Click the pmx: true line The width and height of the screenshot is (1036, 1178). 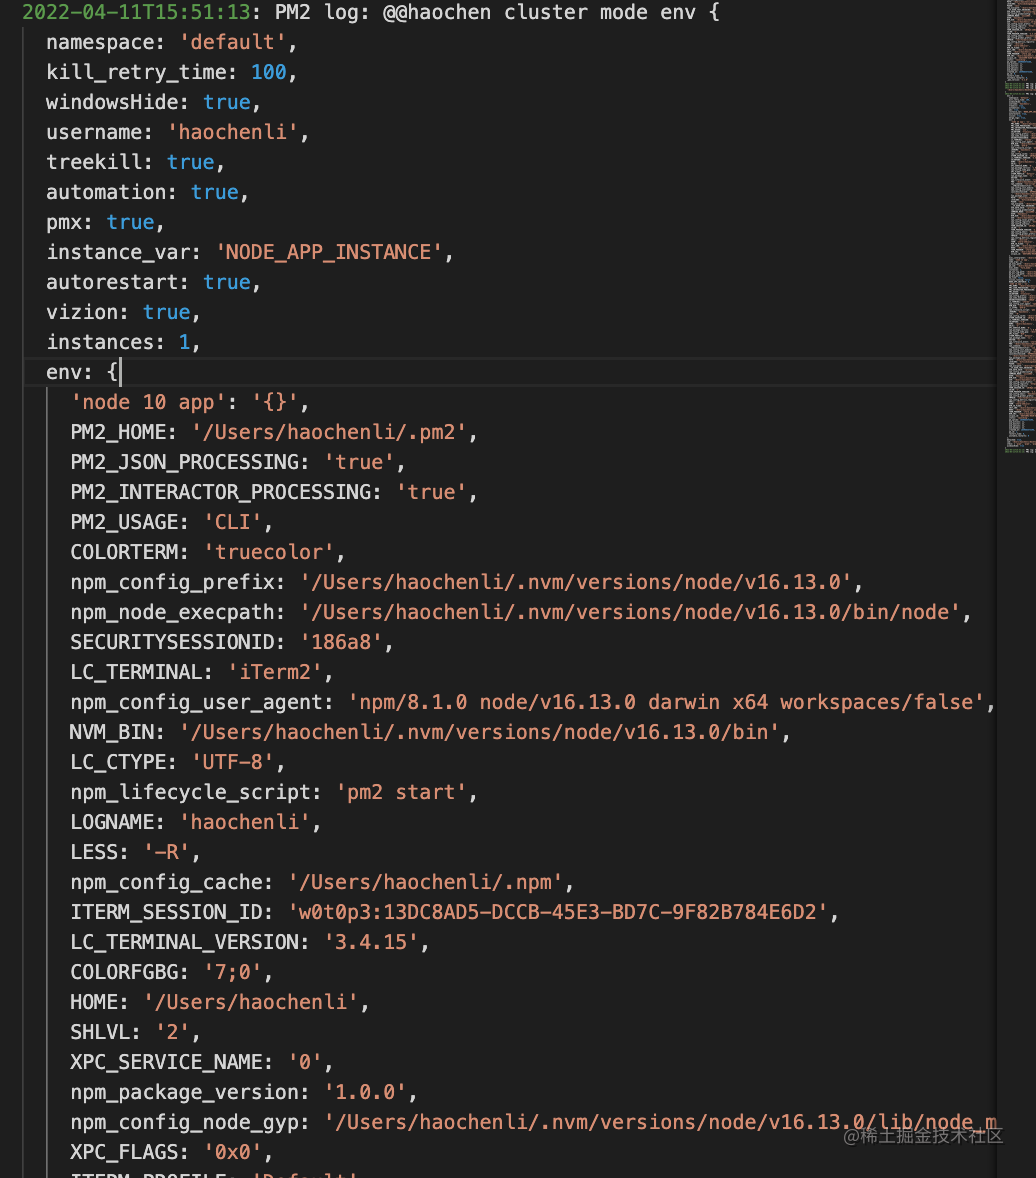point(105,222)
